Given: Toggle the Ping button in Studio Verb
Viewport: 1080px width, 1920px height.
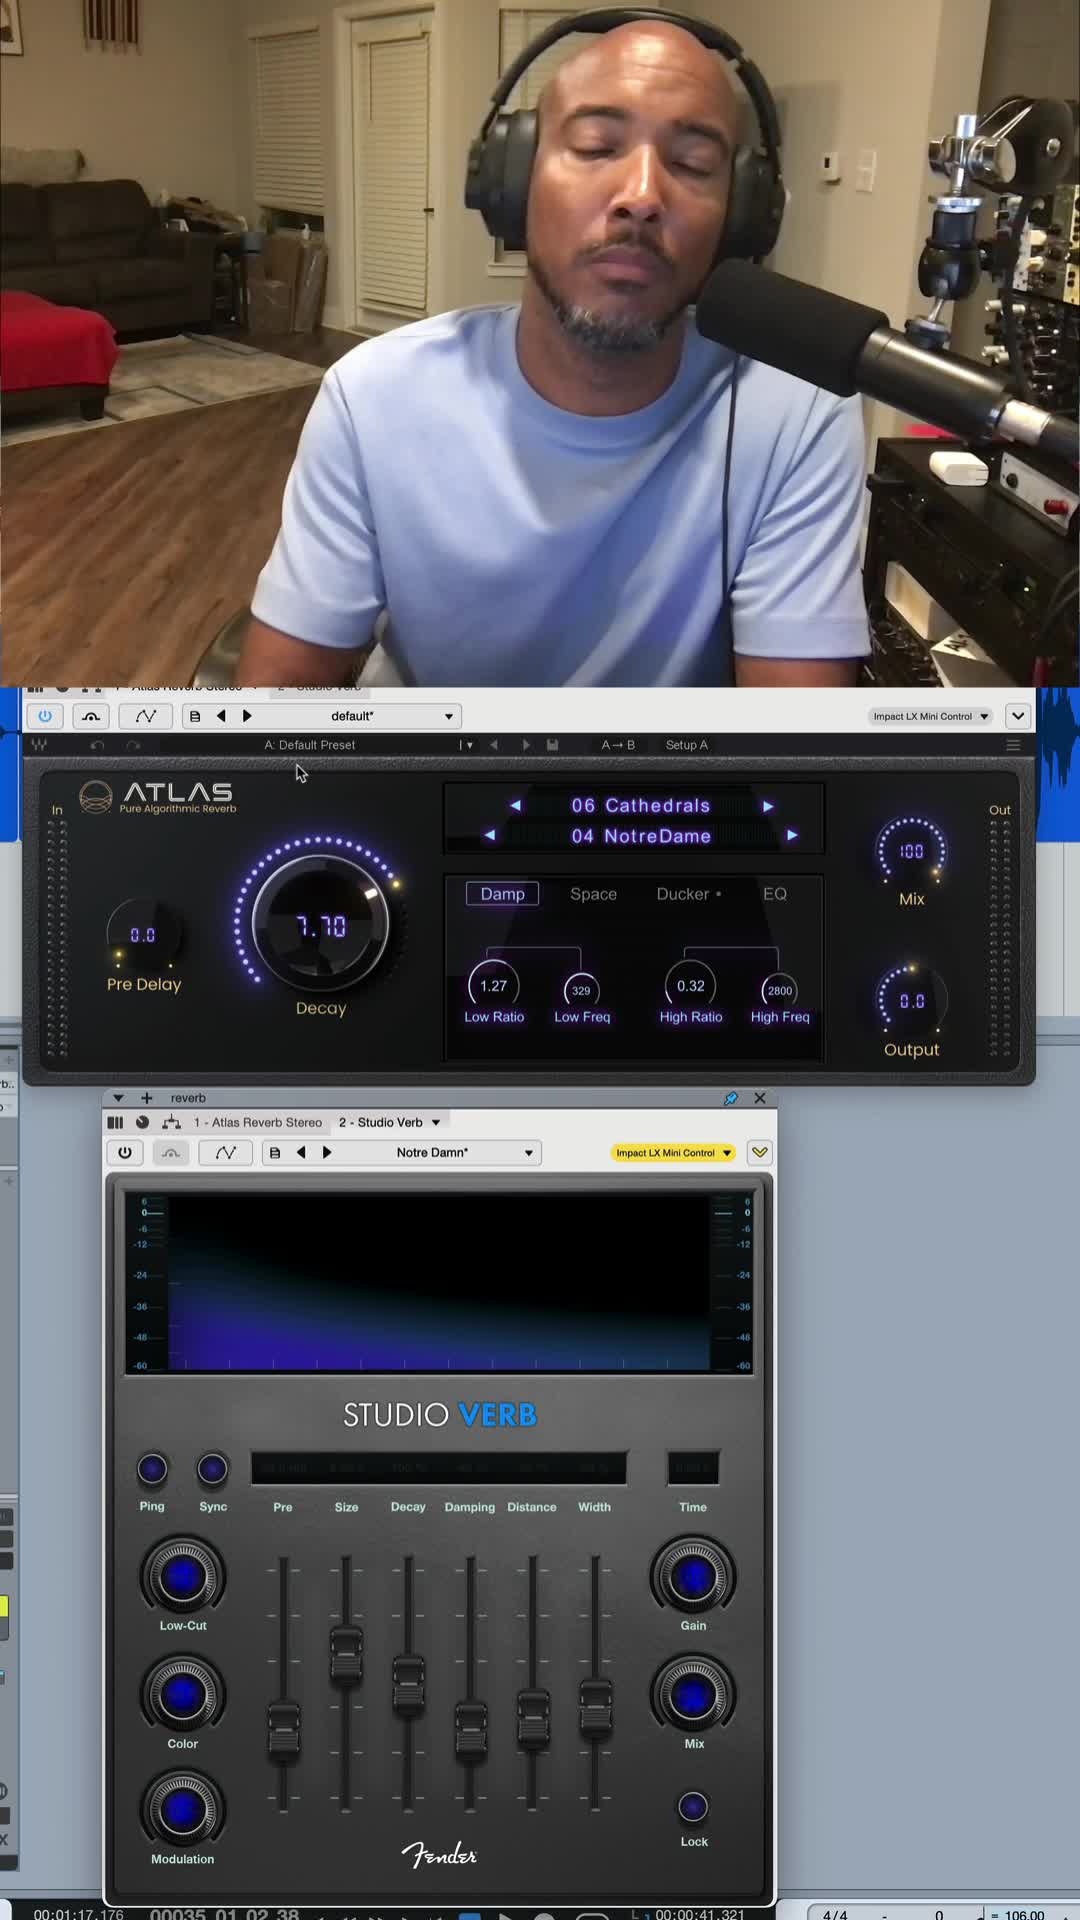Looking at the screenshot, I should coord(152,1469).
